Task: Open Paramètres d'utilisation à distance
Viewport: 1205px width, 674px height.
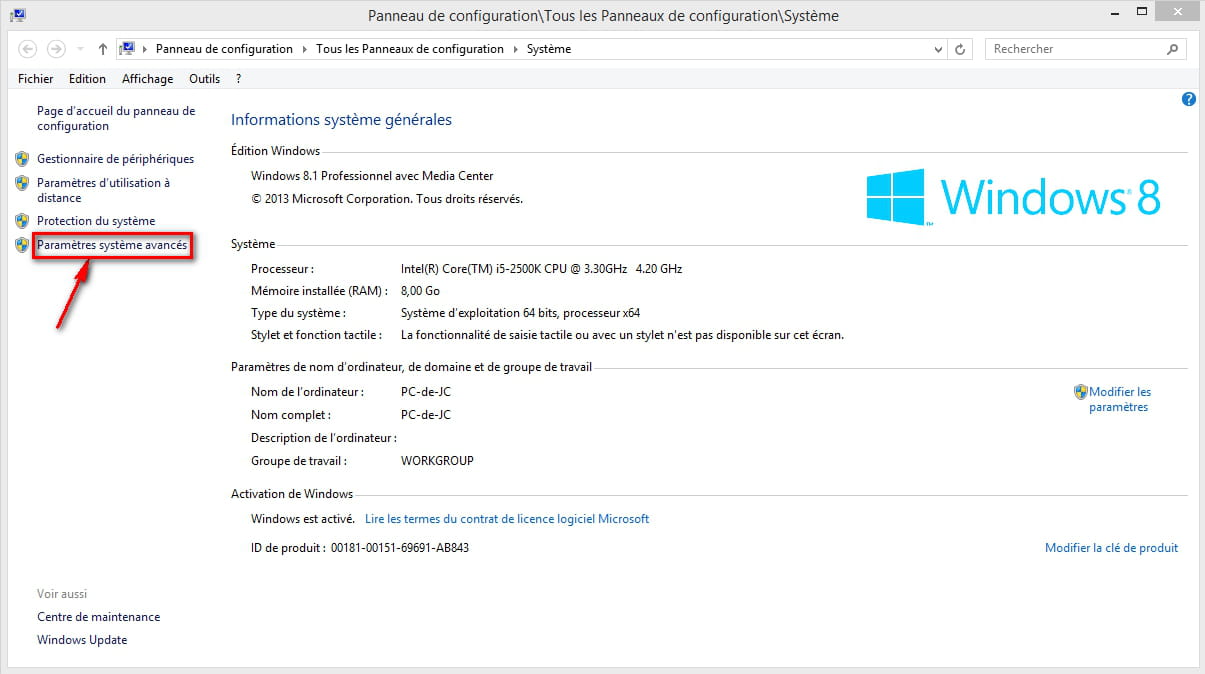Action: pyautogui.click(x=103, y=190)
